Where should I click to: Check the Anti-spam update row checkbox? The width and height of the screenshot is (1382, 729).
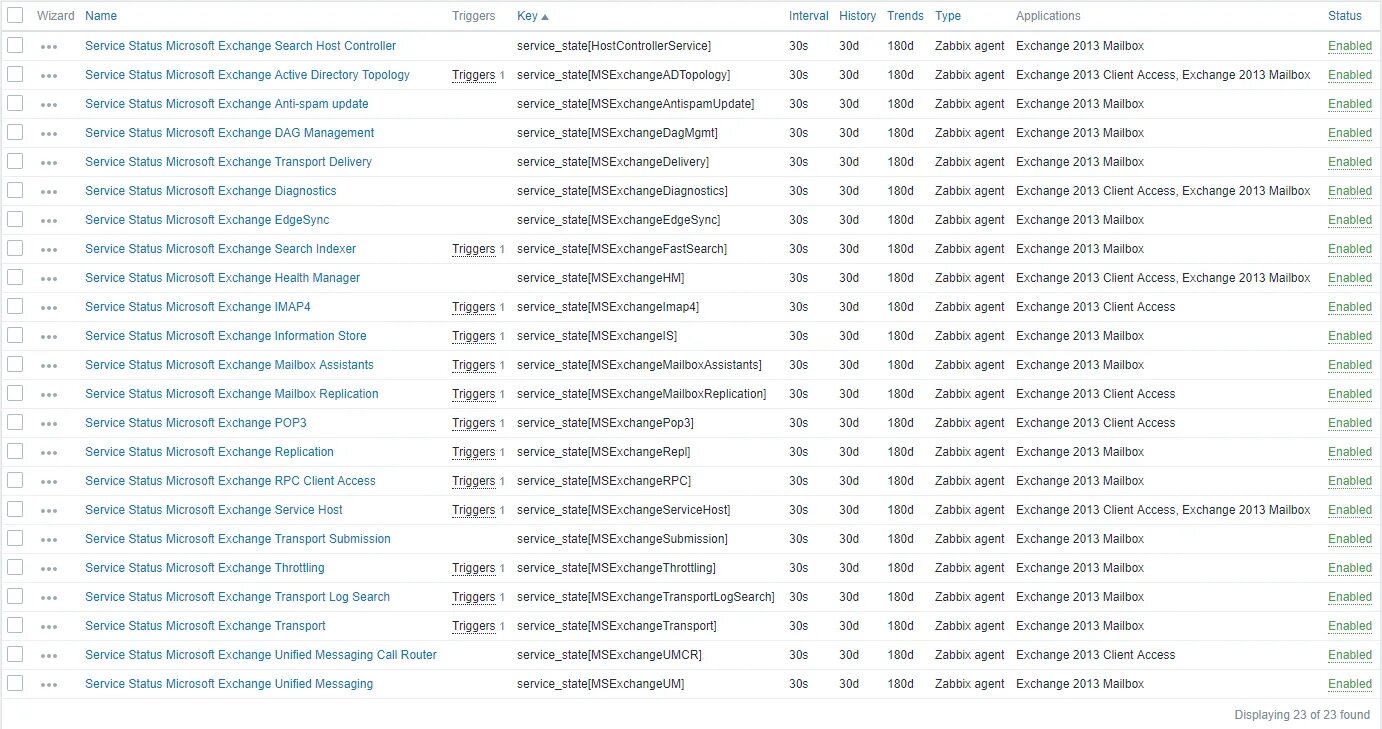pos(15,103)
